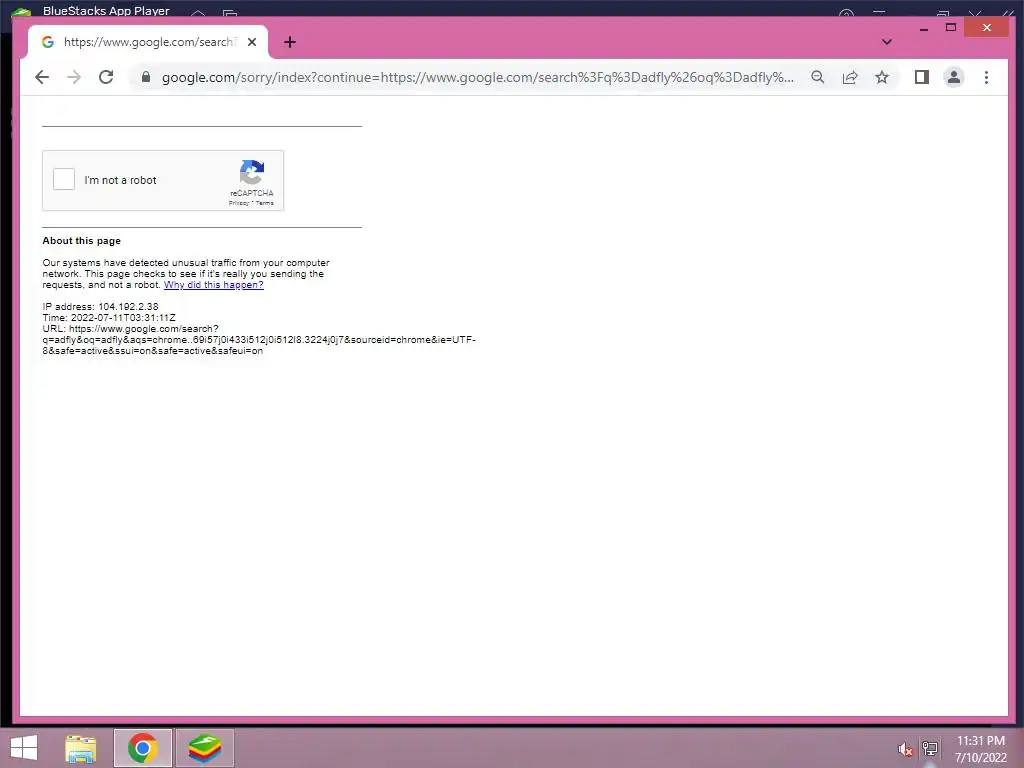Click the reCAPTCHA logo
Image resolution: width=1024 pixels, height=768 pixels.
pyautogui.click(x=252, y=173)
